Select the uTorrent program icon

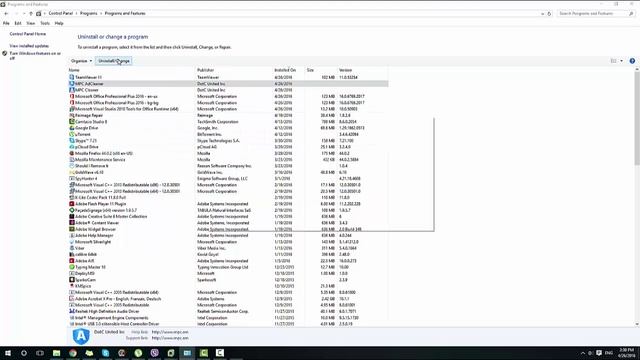[x=72, y=134]
